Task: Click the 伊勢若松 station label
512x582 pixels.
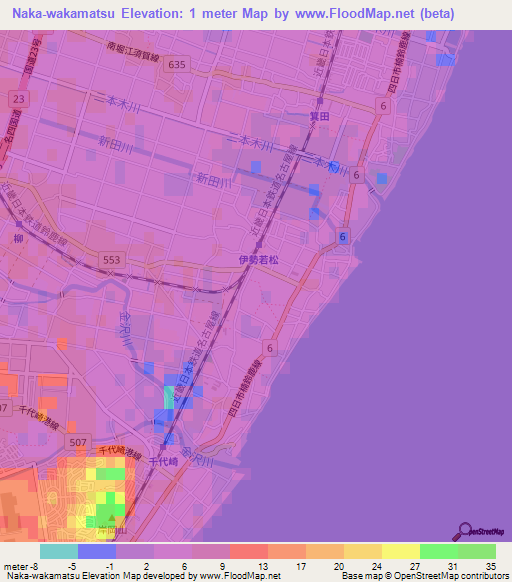Action: coord(258,260)
